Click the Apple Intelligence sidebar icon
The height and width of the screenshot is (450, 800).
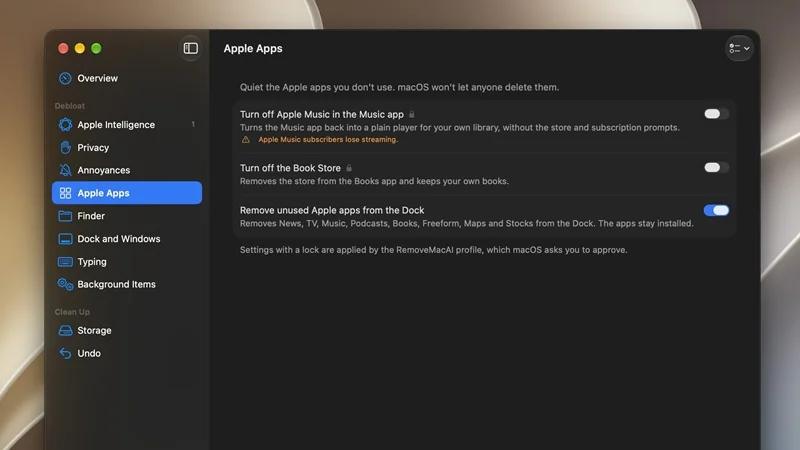pyautogui.click(x=65, y=124)
